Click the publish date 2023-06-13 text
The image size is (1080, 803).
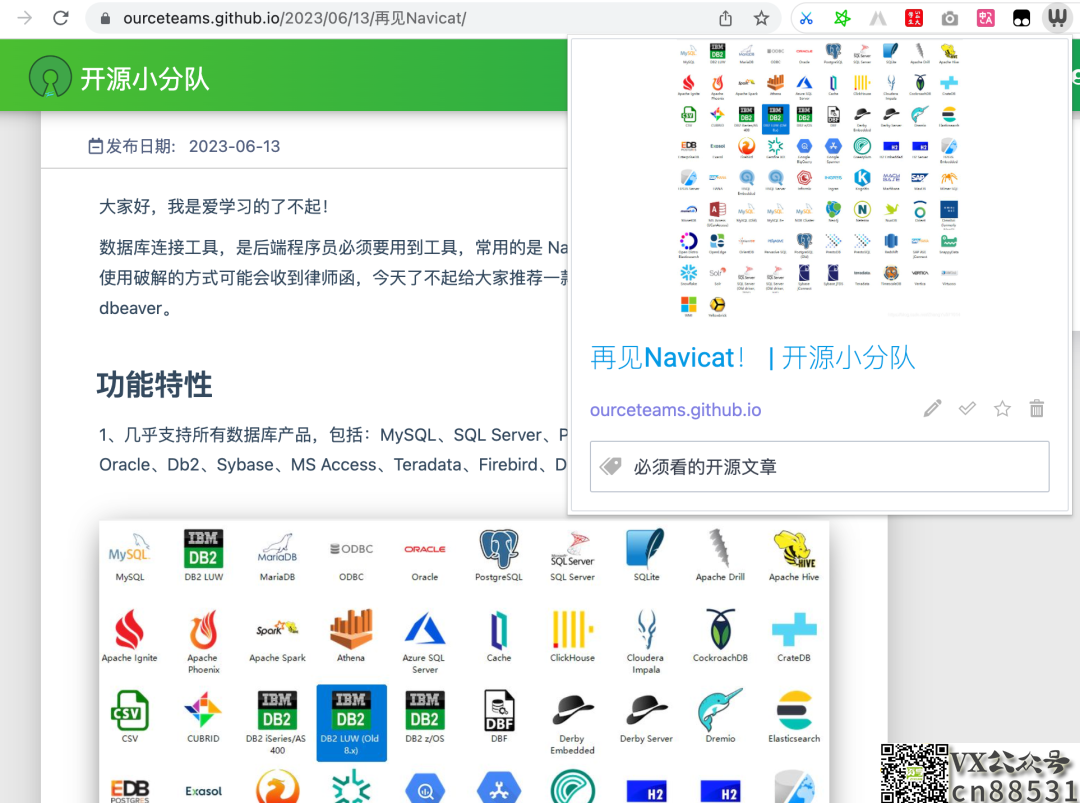234,146
